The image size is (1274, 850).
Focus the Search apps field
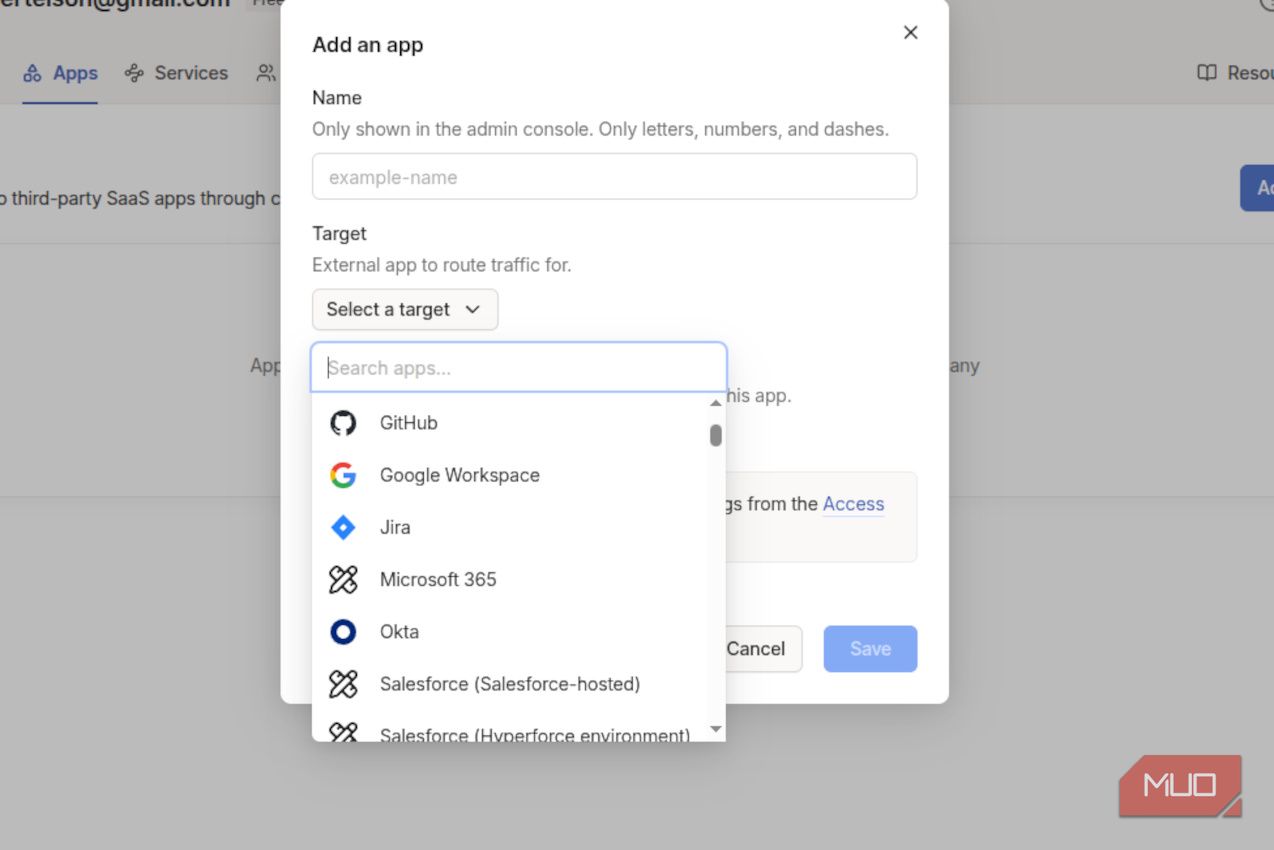tap(519, 368)
